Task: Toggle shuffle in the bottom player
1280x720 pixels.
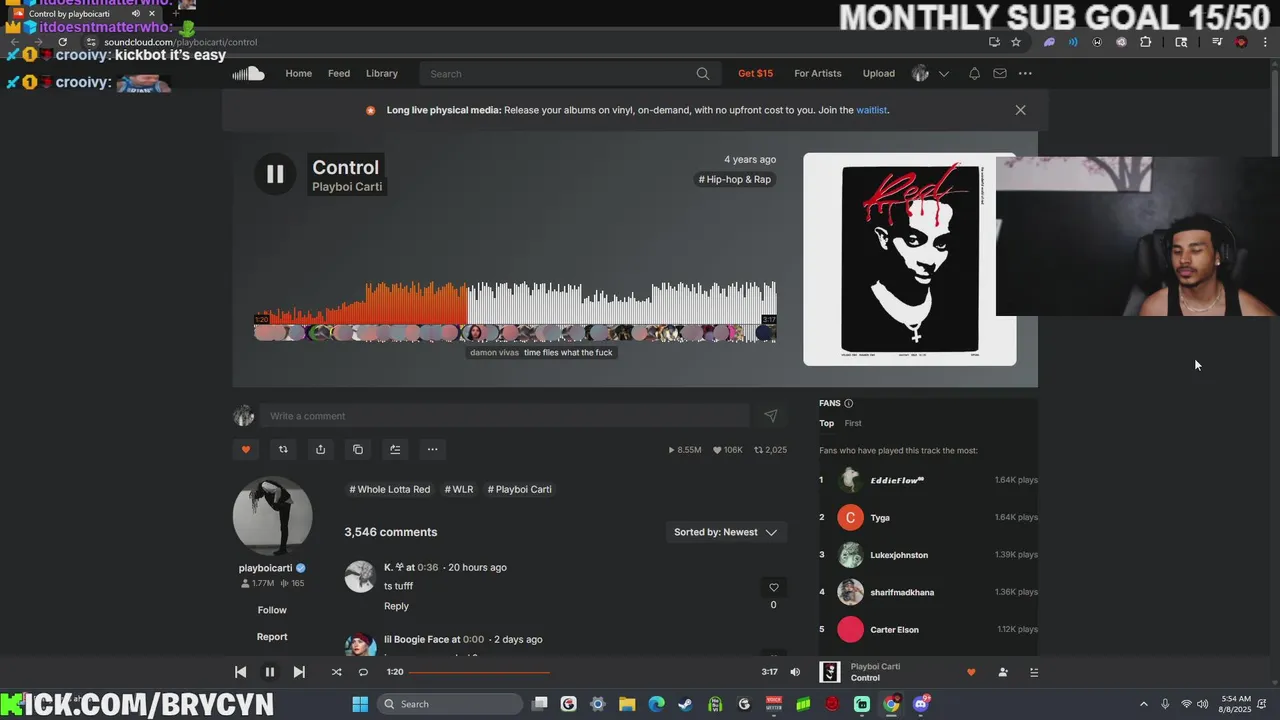Action: tap(336, 672)
